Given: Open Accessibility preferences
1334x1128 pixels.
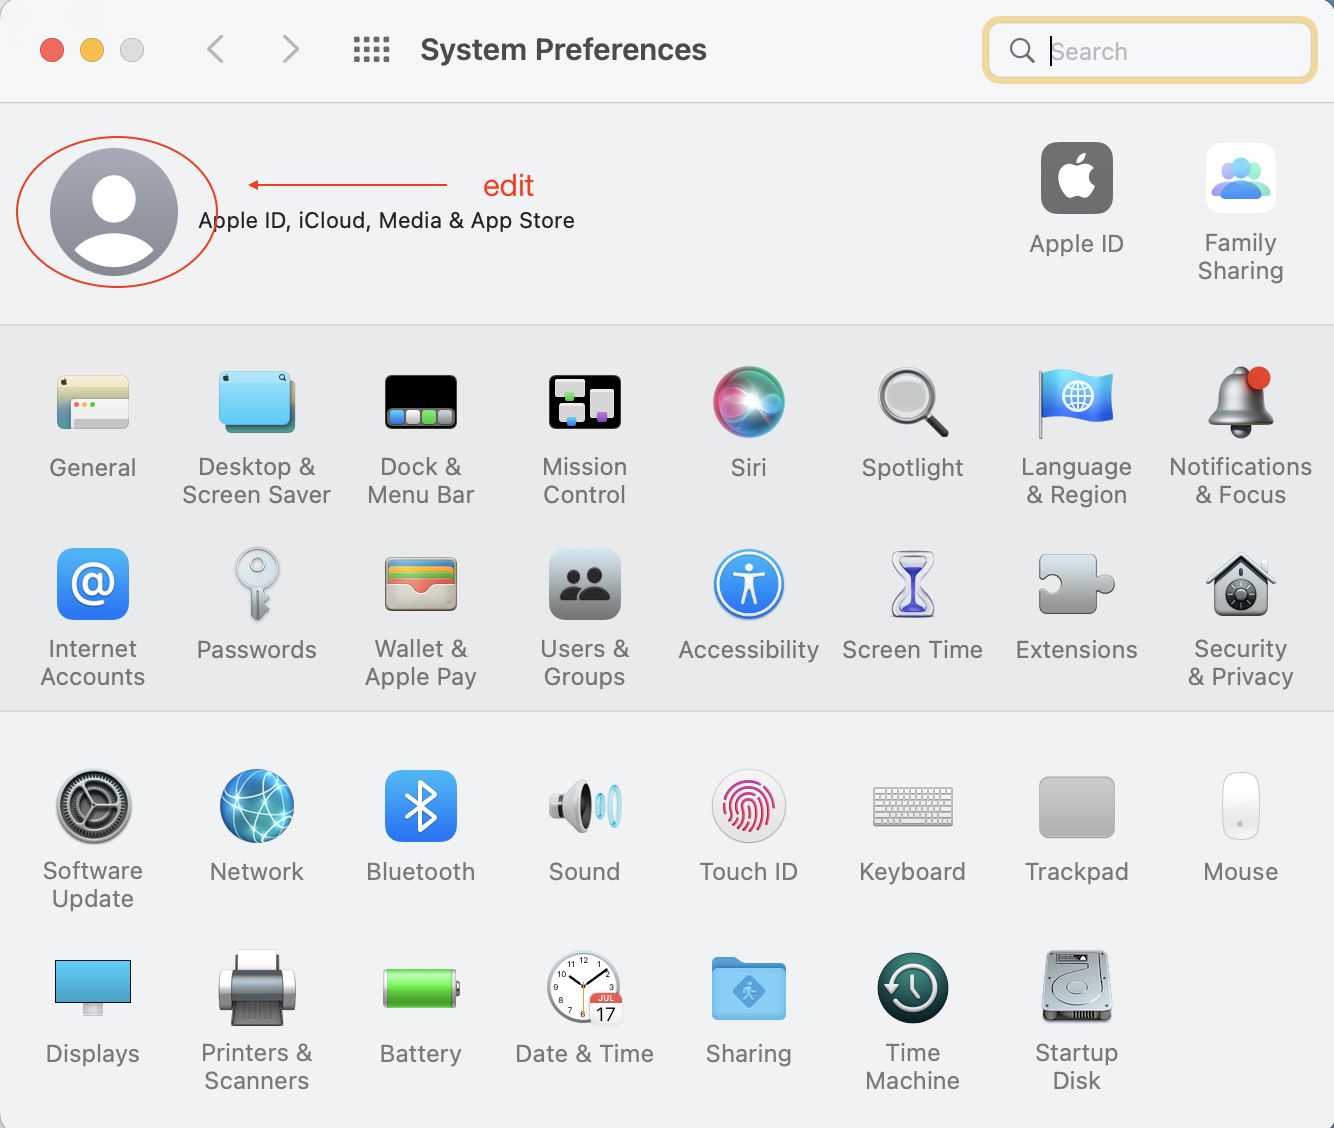Looking at the screenshot, I should (x=749, y=584).
